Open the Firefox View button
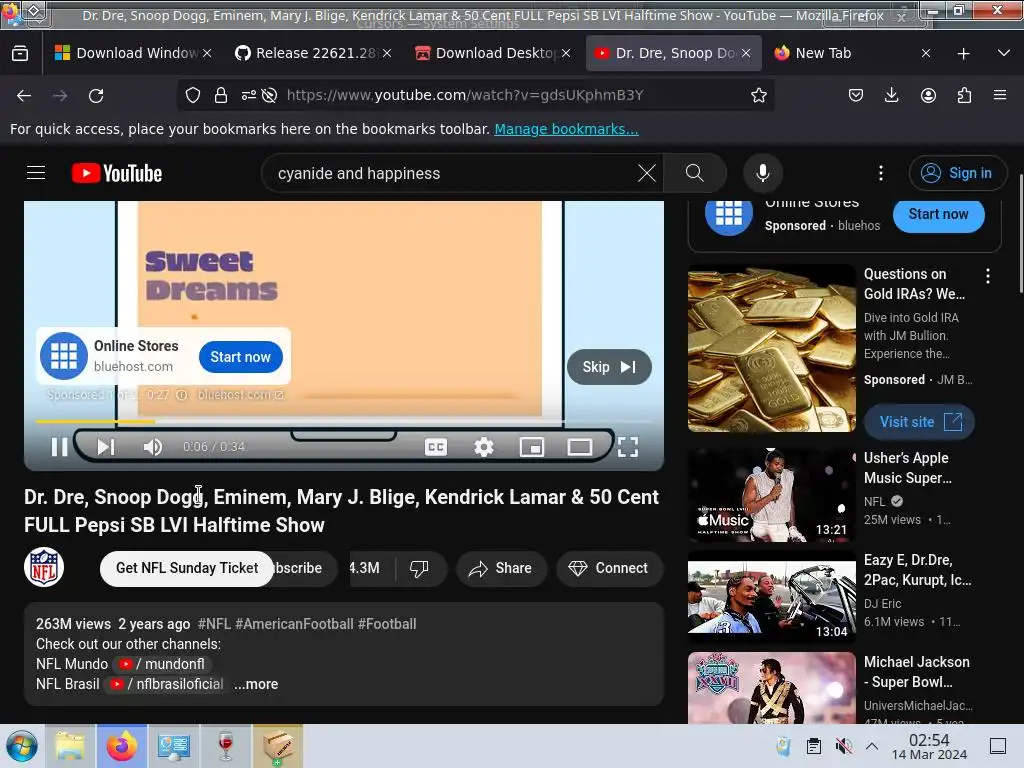The width and height of the screenshot is (1024, 768). 20,53
